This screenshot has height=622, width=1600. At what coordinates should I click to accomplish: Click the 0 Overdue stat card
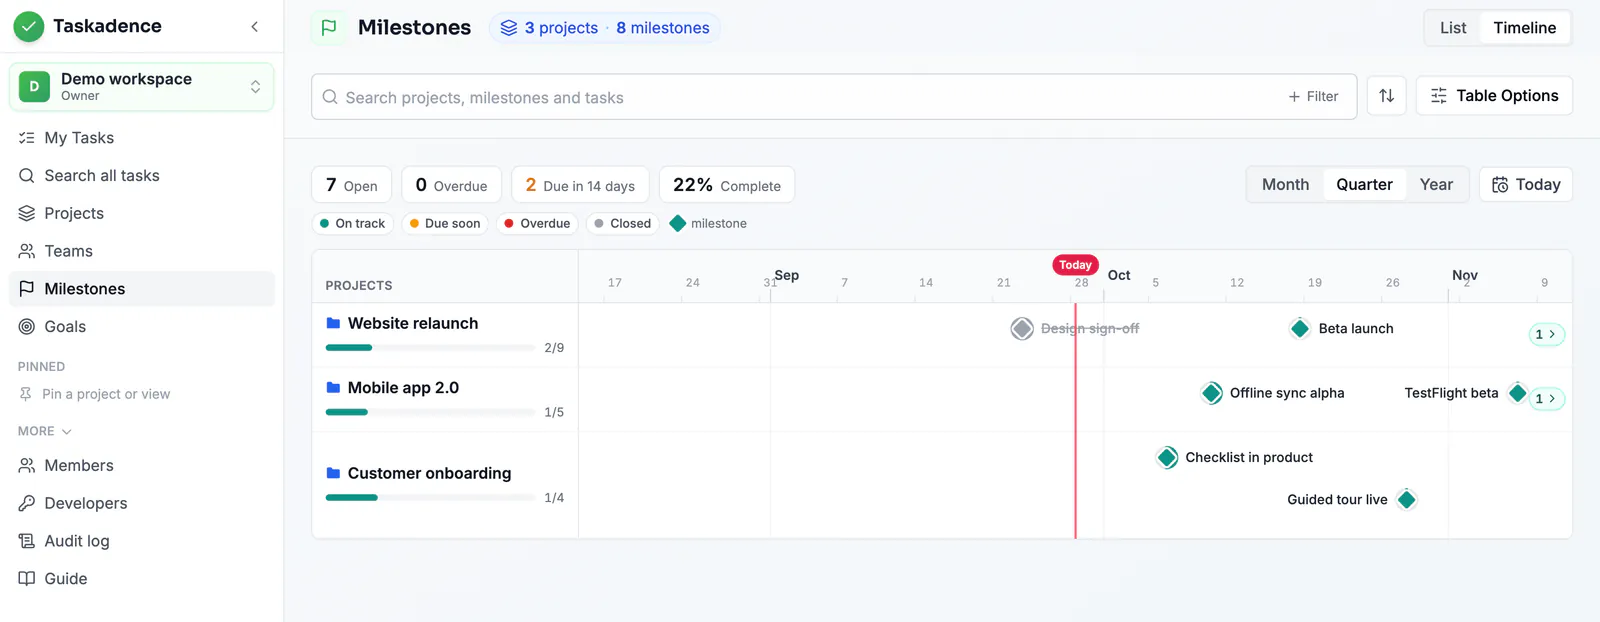452,185
